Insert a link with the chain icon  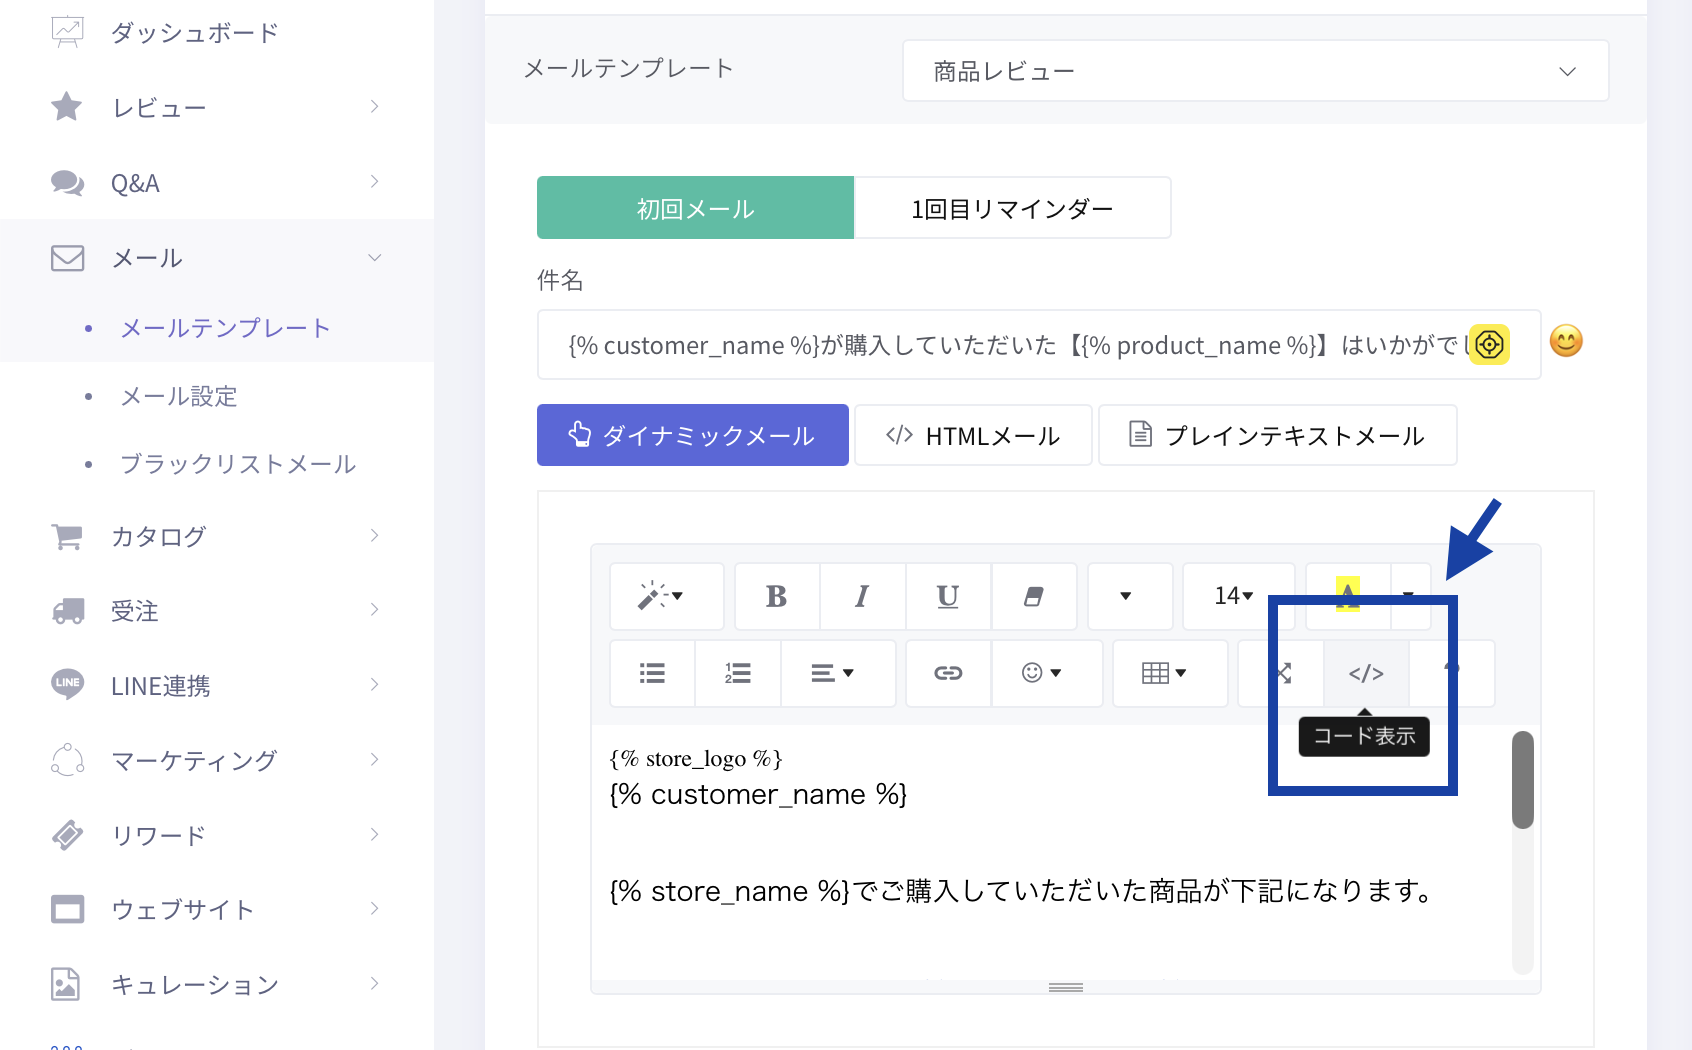point(948,673)
